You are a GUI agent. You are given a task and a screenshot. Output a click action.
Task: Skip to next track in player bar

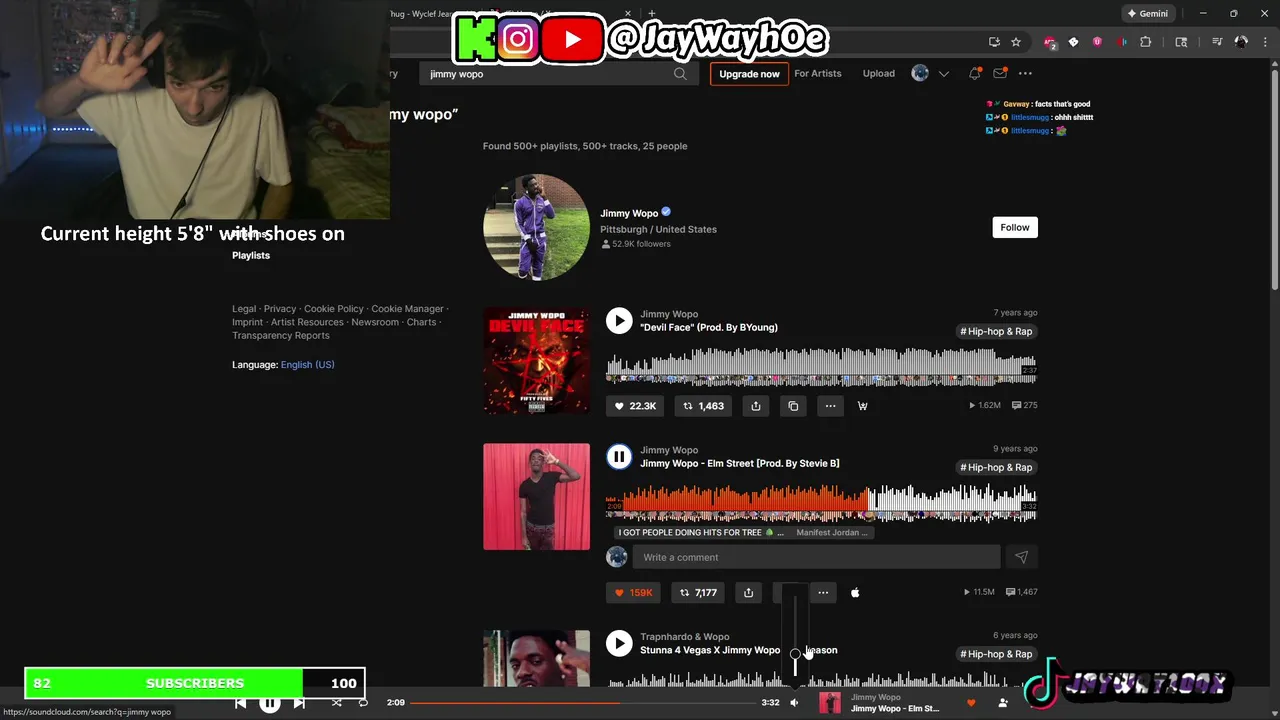(299, 703)
